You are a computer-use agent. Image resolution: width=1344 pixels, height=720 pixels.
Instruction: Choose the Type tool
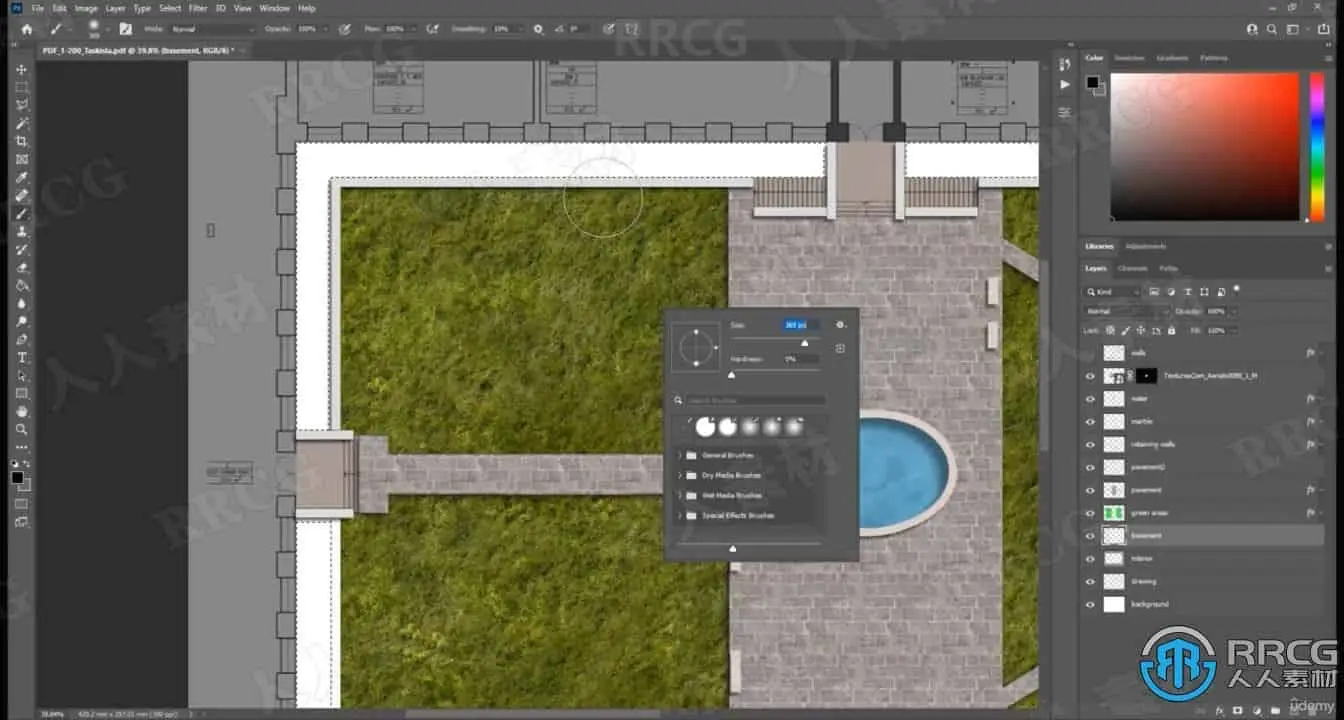coord(22,357)
